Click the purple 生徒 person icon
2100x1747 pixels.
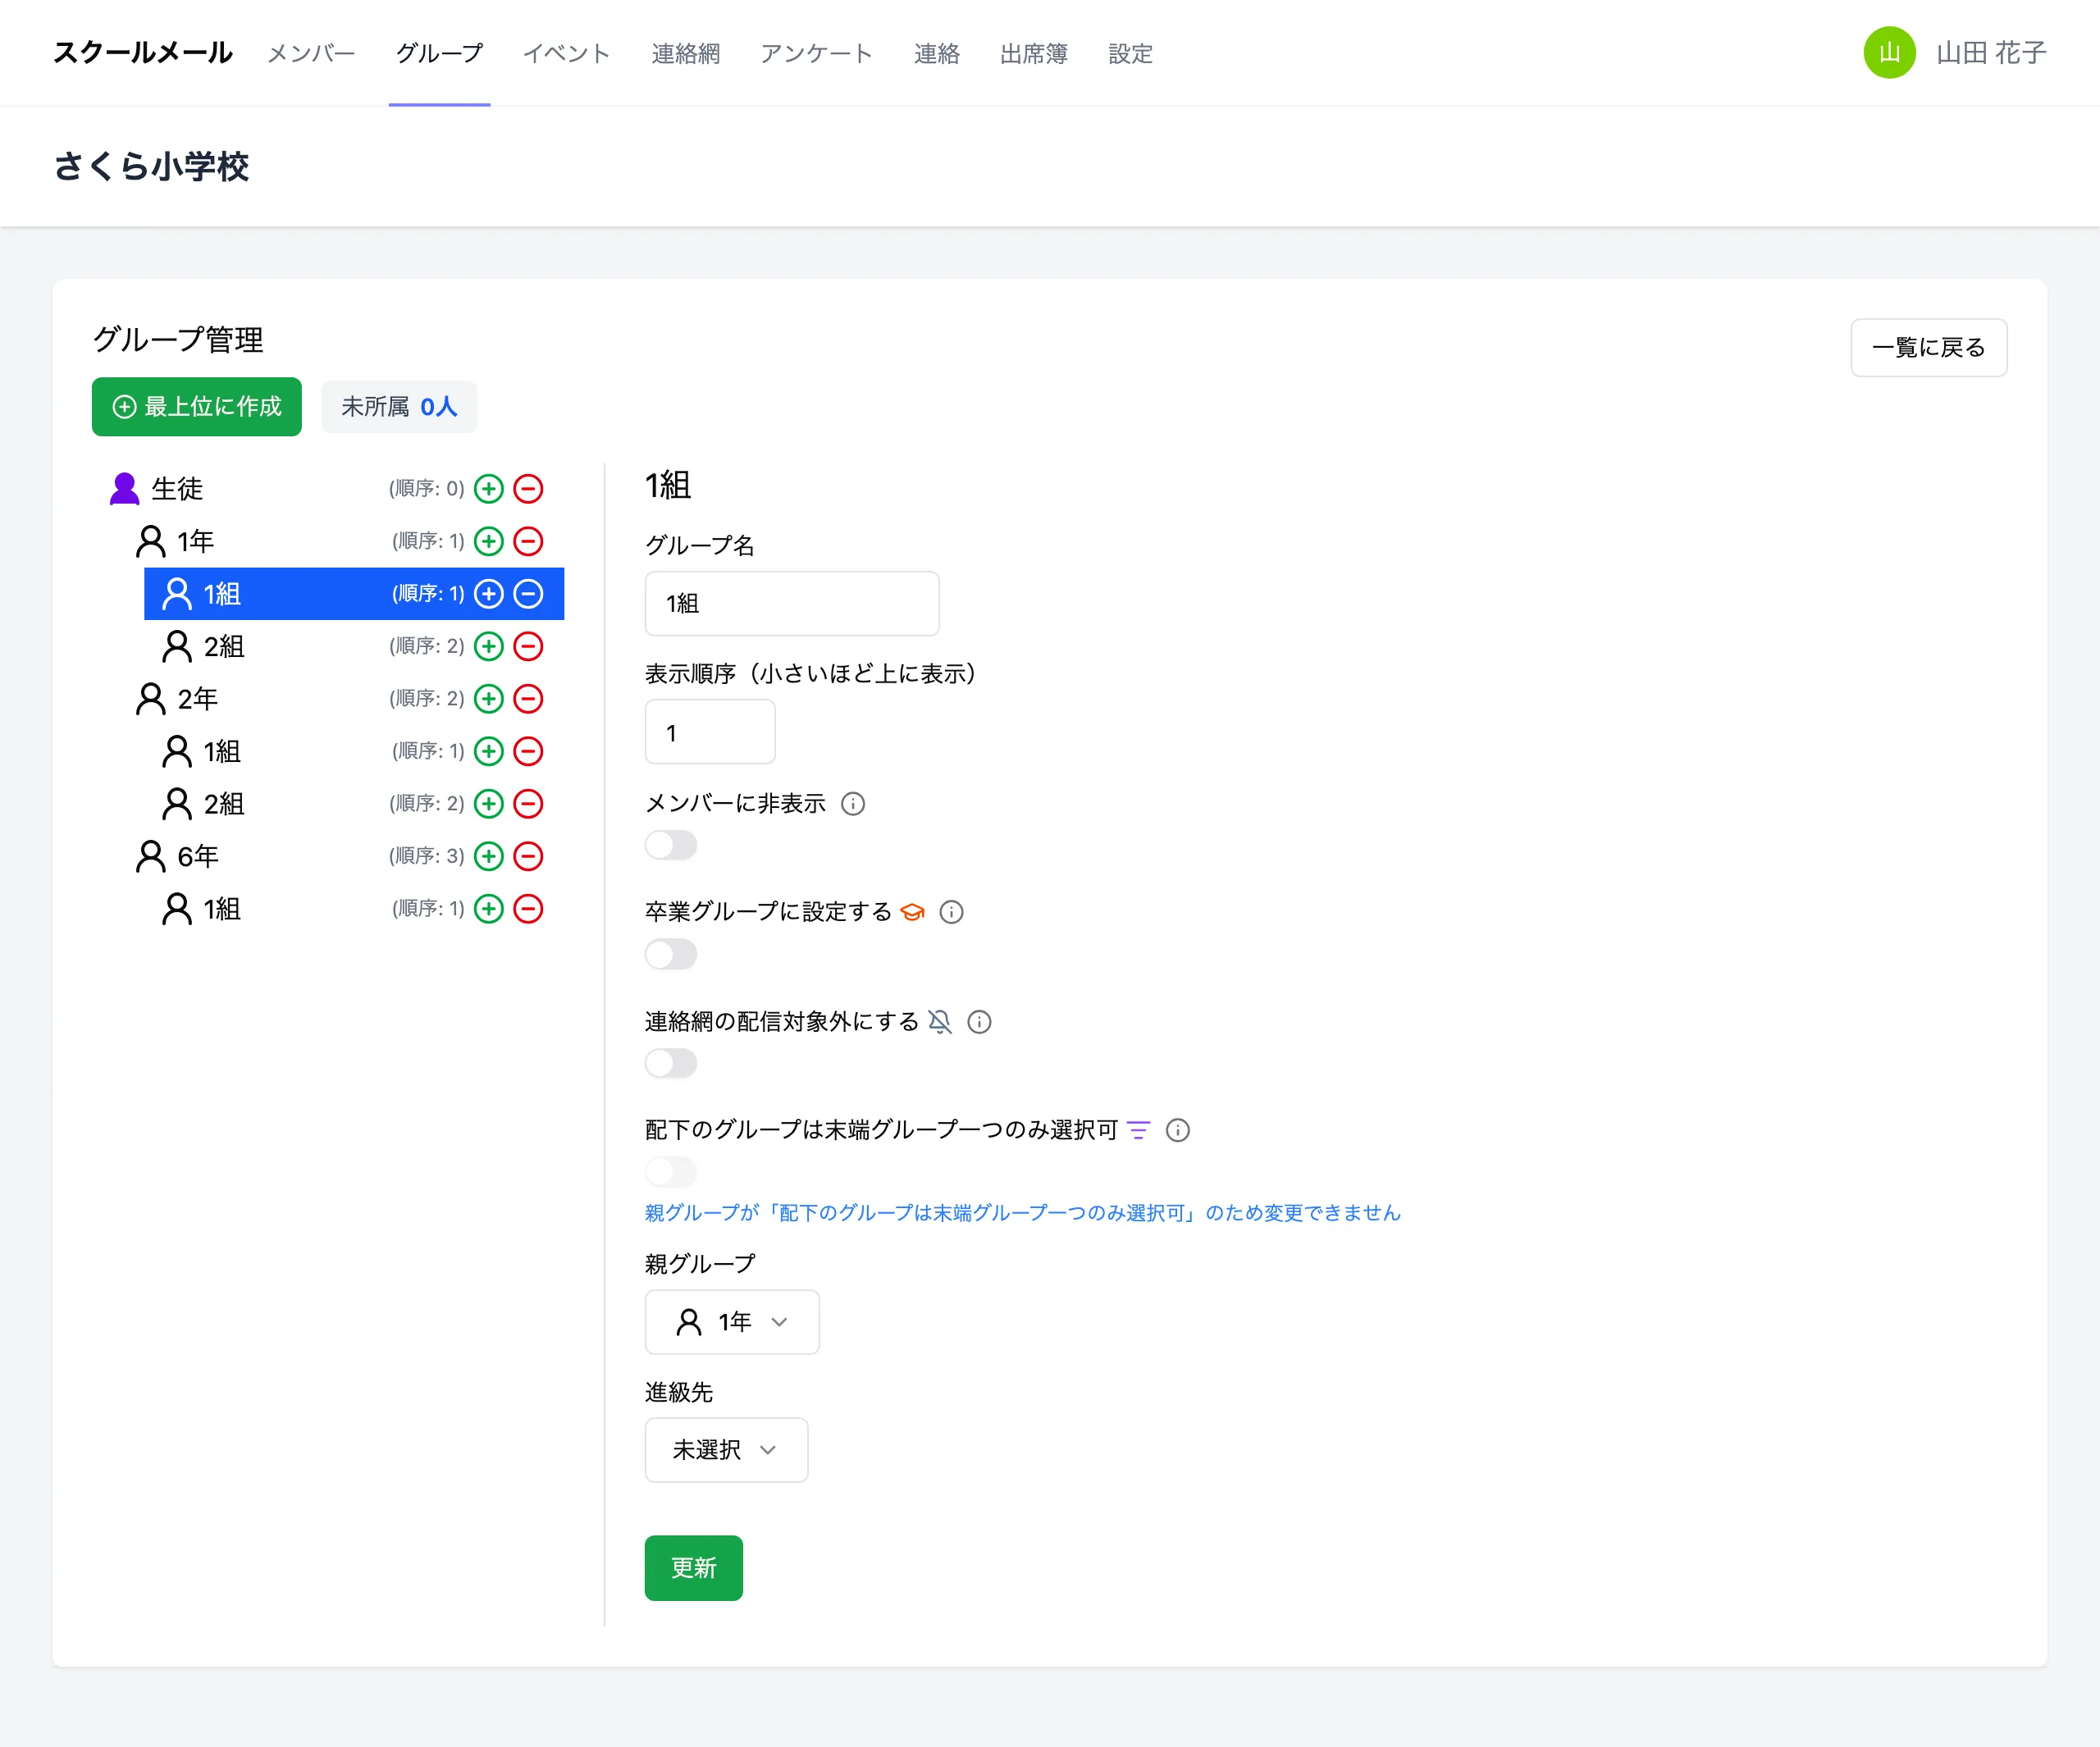(x=124, y=488)
